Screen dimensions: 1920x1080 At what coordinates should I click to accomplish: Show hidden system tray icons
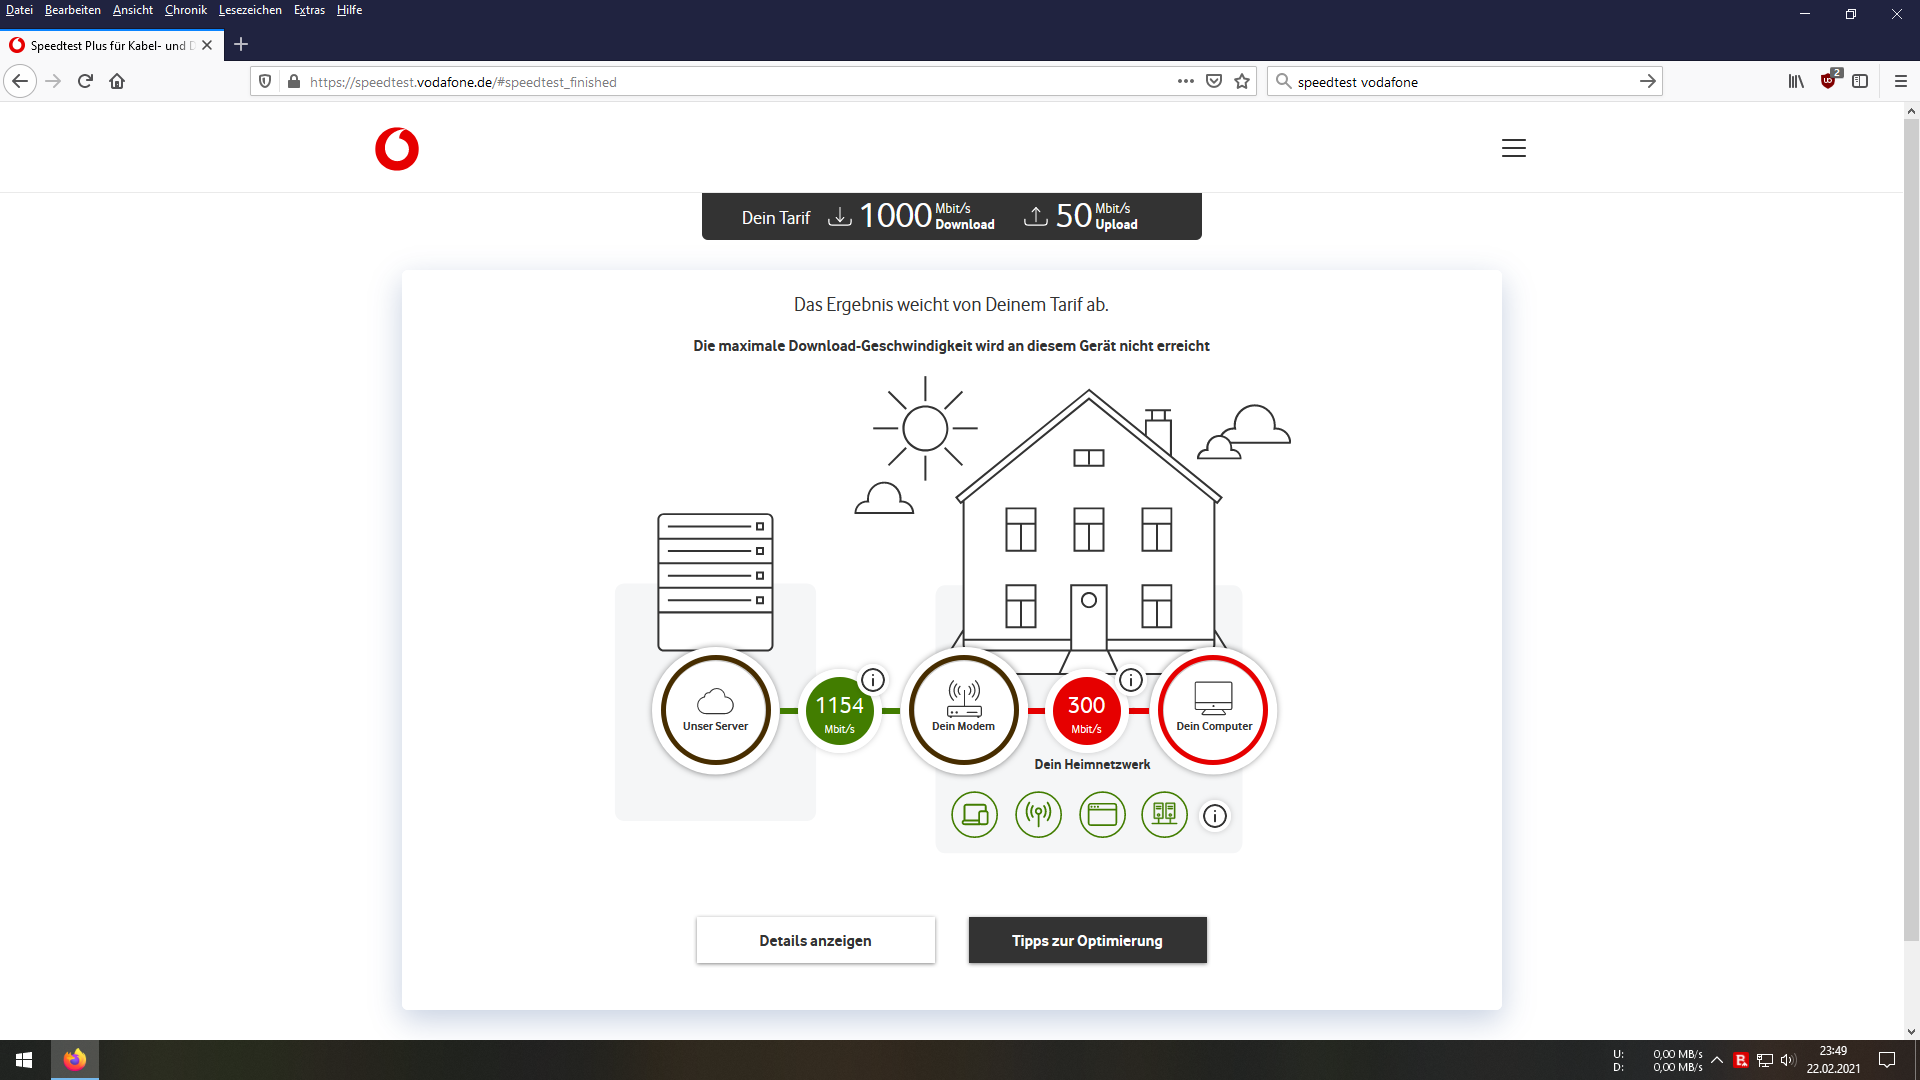[x=1717, y=1060]
